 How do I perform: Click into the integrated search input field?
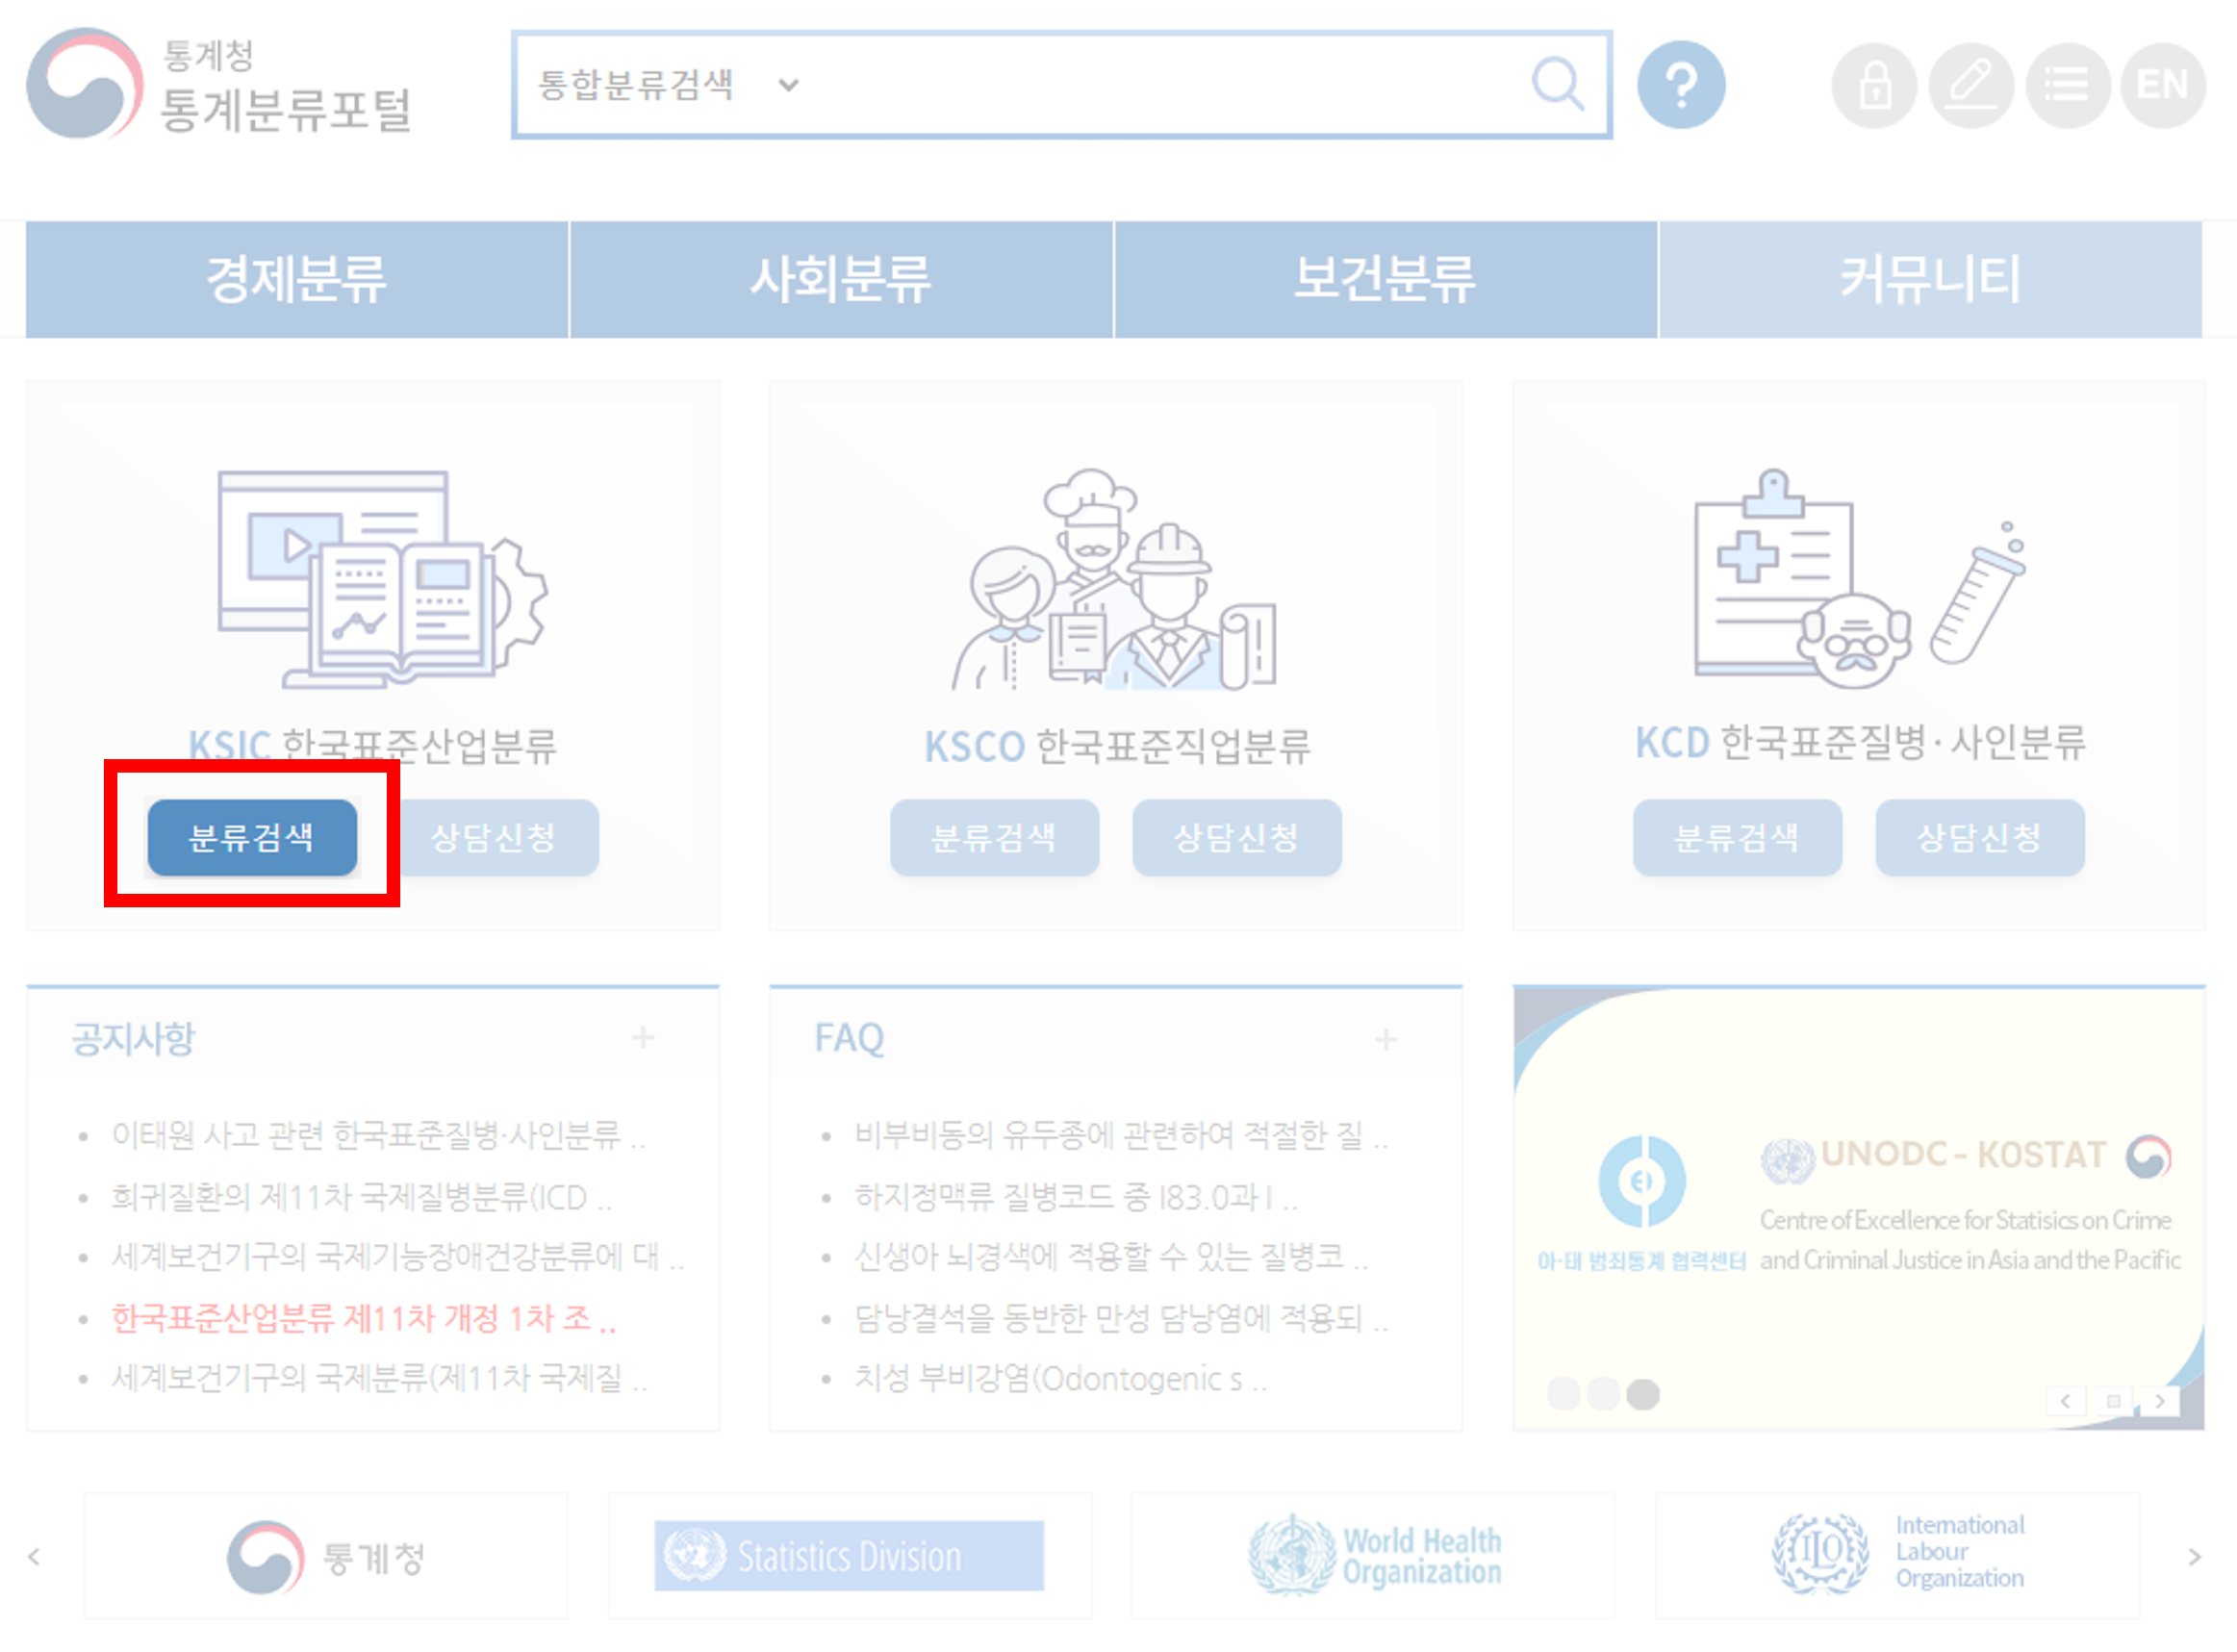point(1150,85)
